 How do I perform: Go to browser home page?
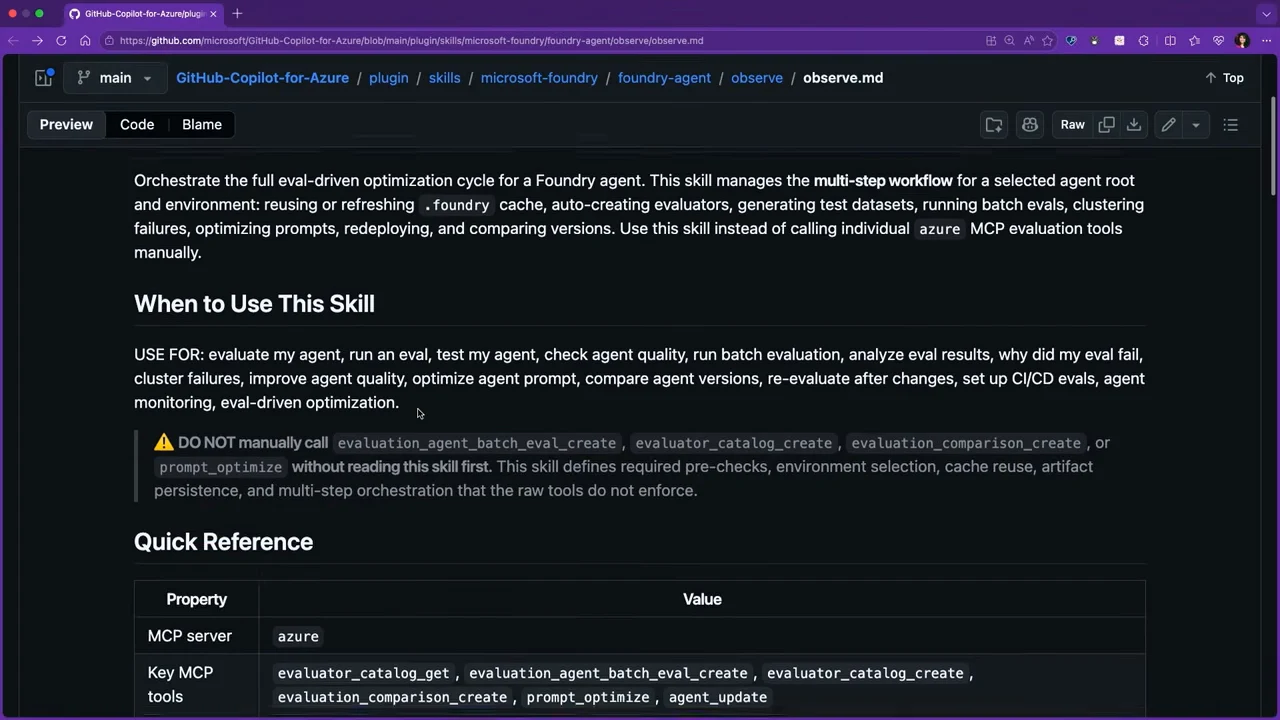[x=85, y=41]
